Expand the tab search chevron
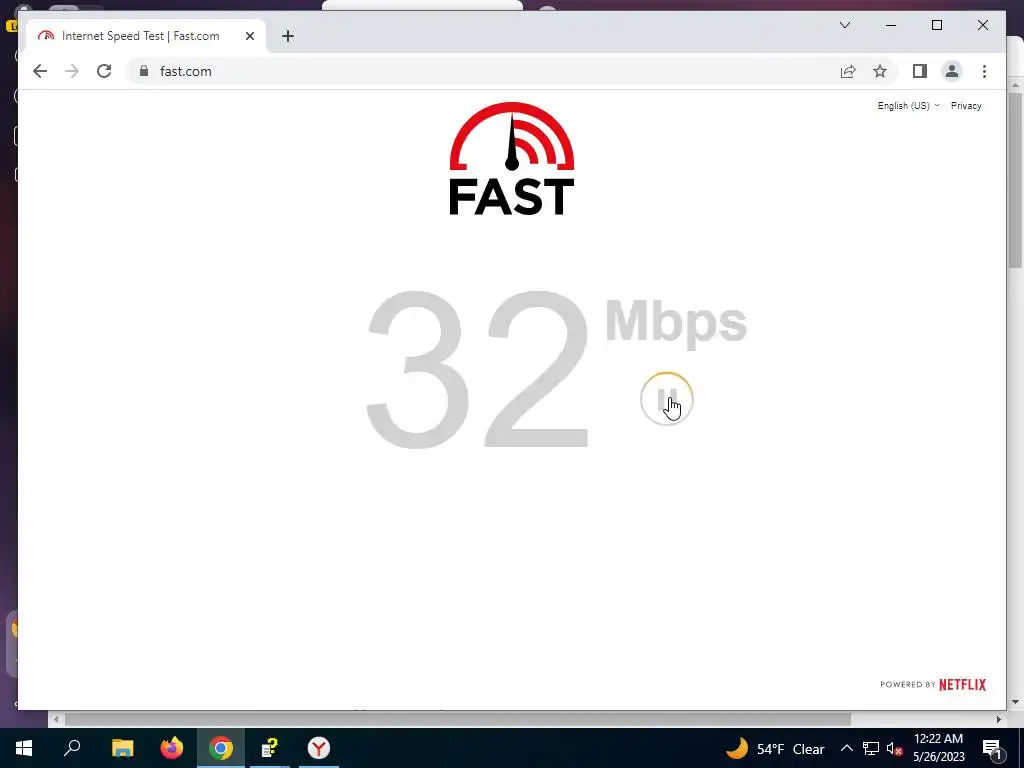1024x768 pixels. [844, 25]
